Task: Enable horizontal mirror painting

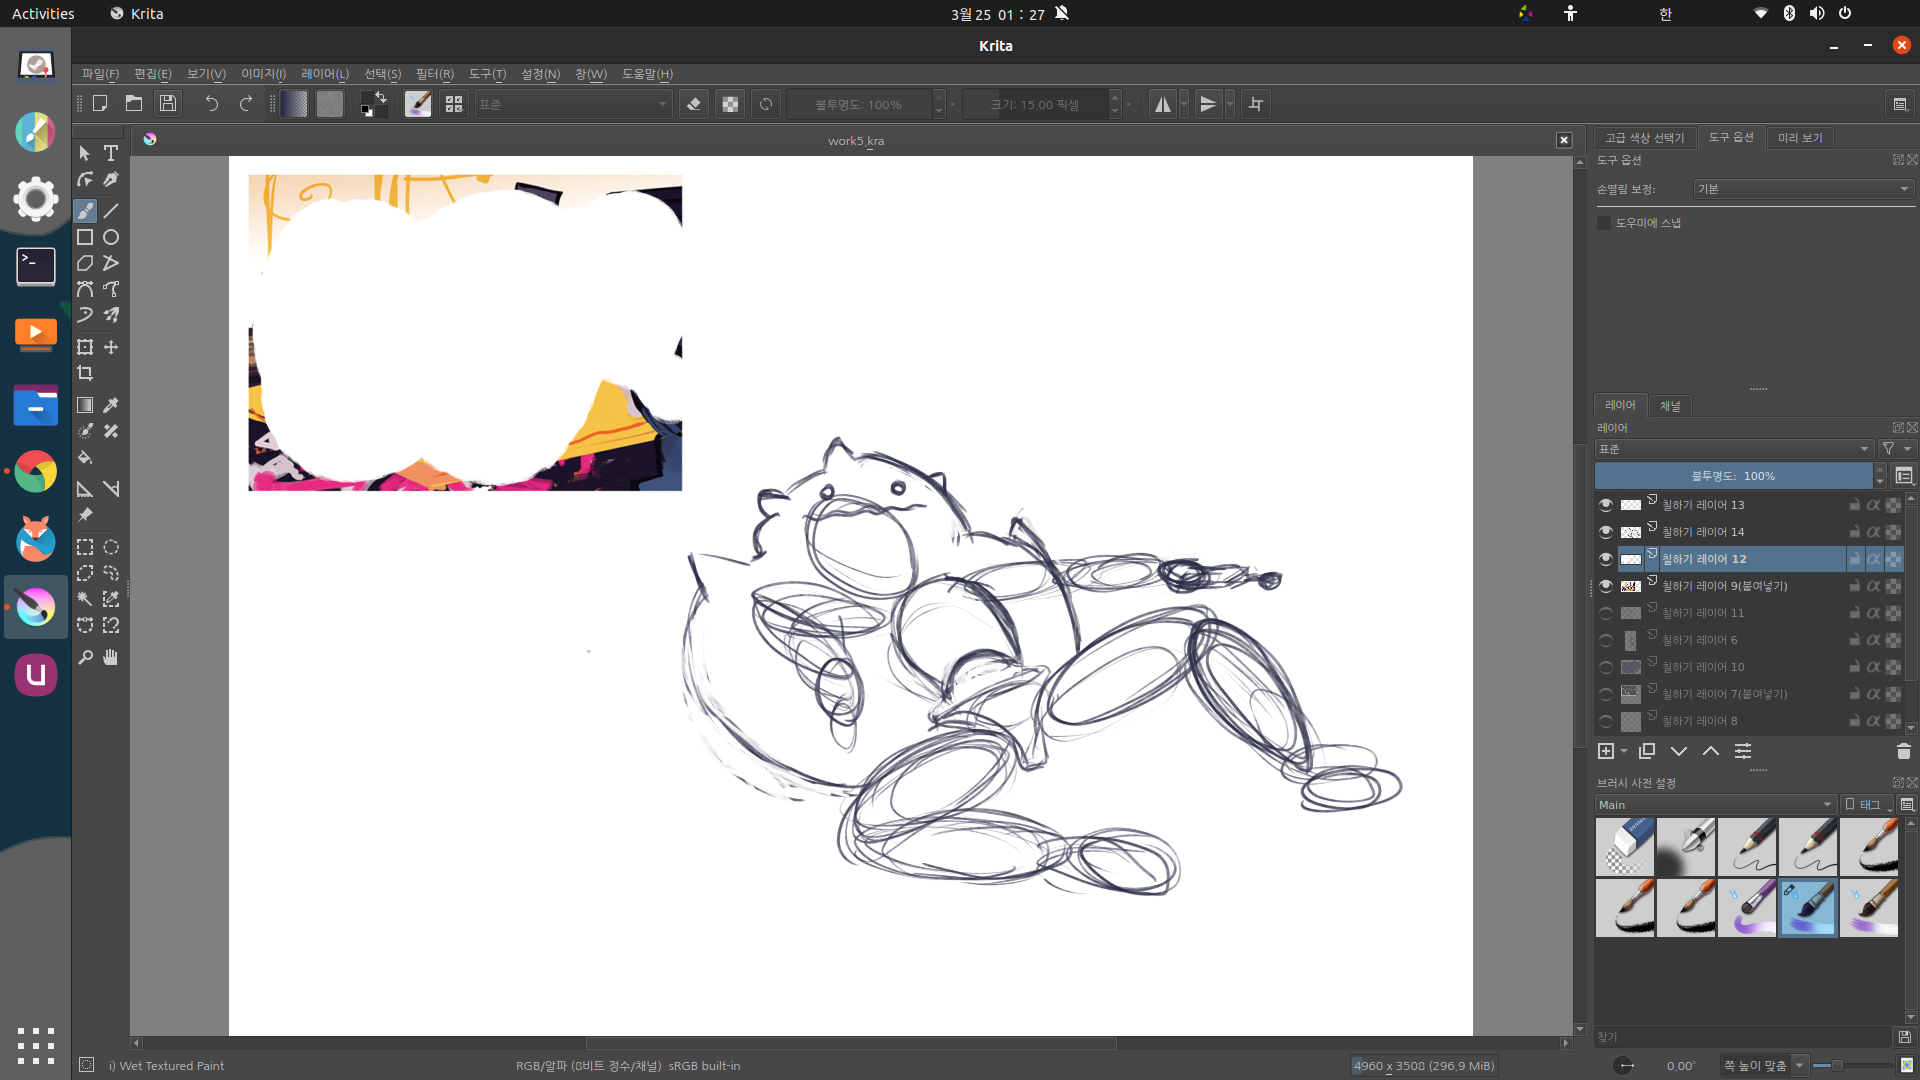Action: point(1162,104)
